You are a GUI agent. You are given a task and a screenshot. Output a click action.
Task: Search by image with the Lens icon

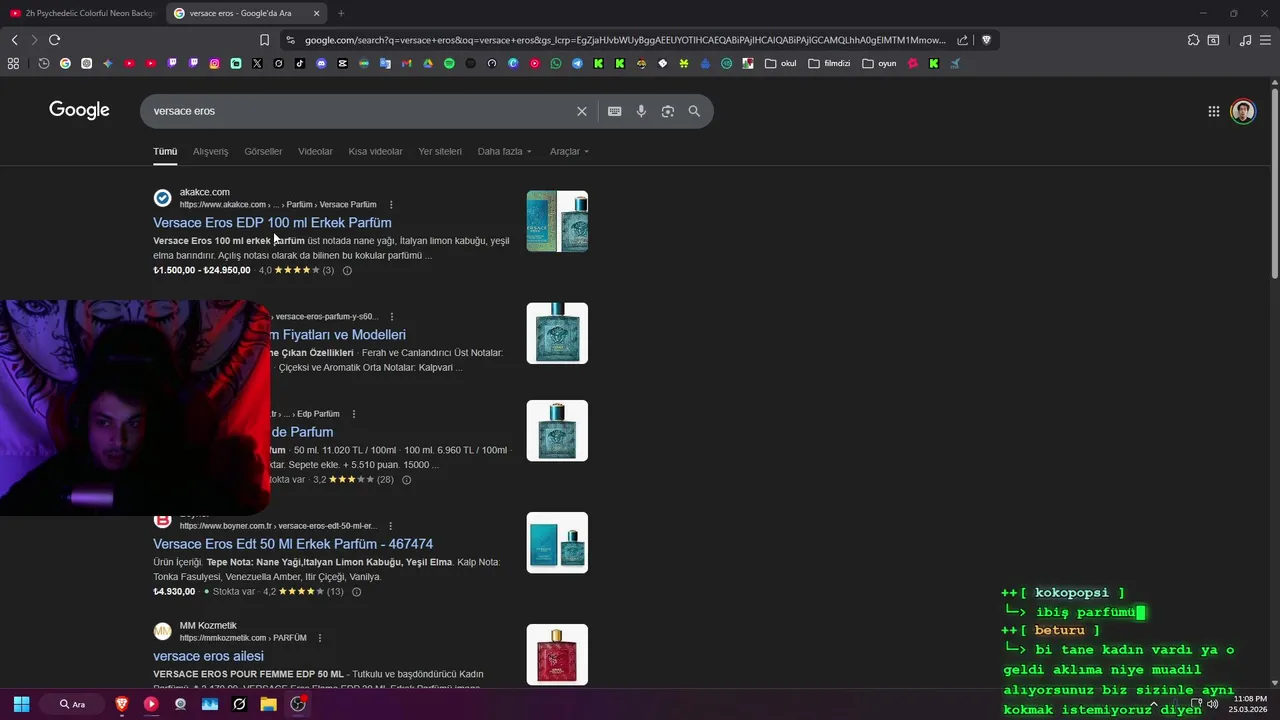coord(668,111)
